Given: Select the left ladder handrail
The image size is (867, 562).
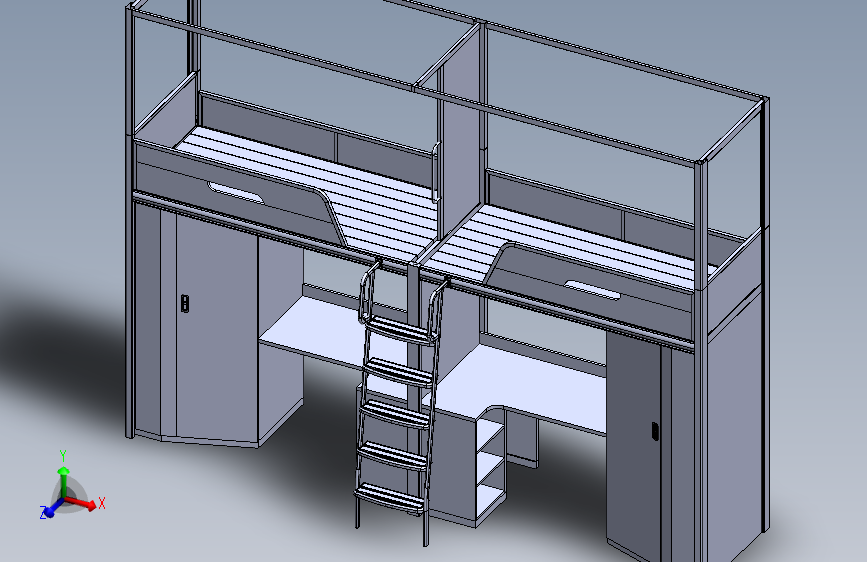Looking at the screenshot, I should click(366, 292).
